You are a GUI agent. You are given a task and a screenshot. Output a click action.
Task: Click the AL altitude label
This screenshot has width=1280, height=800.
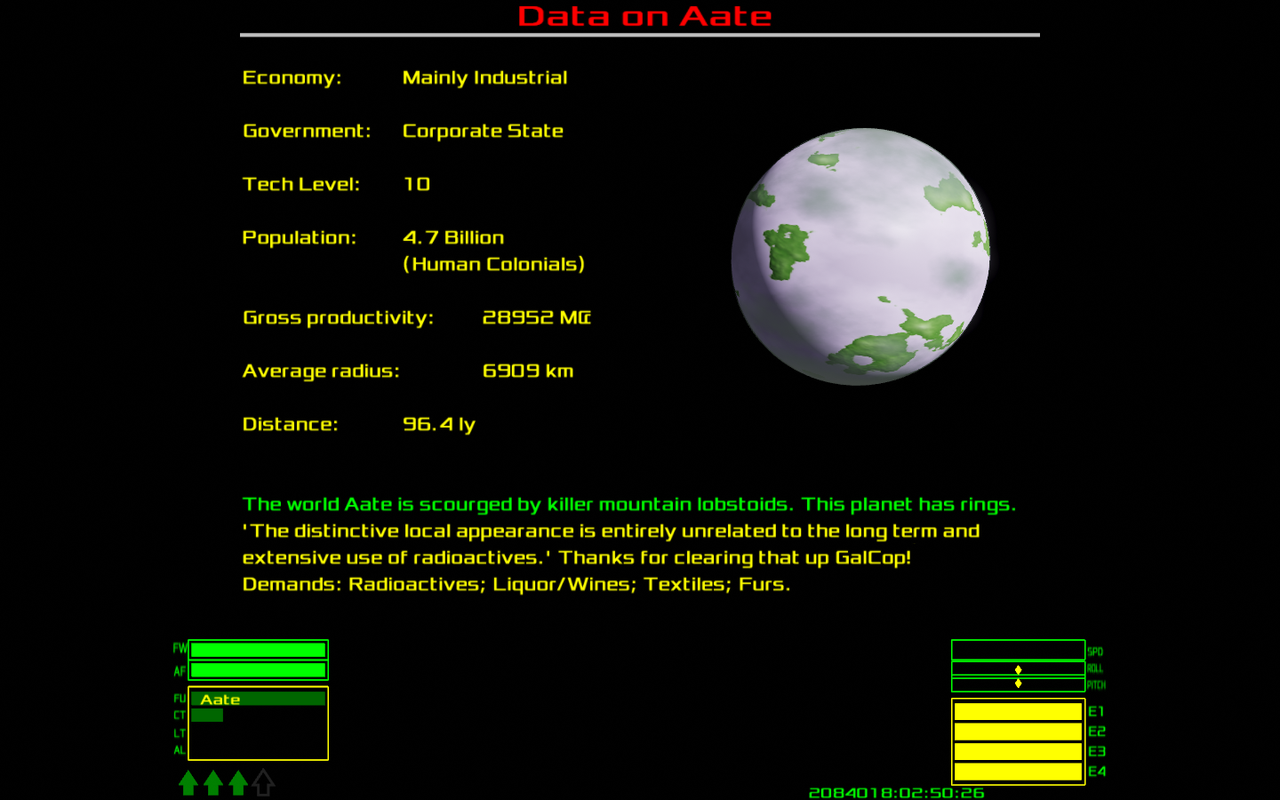click(x=179, y=750)
